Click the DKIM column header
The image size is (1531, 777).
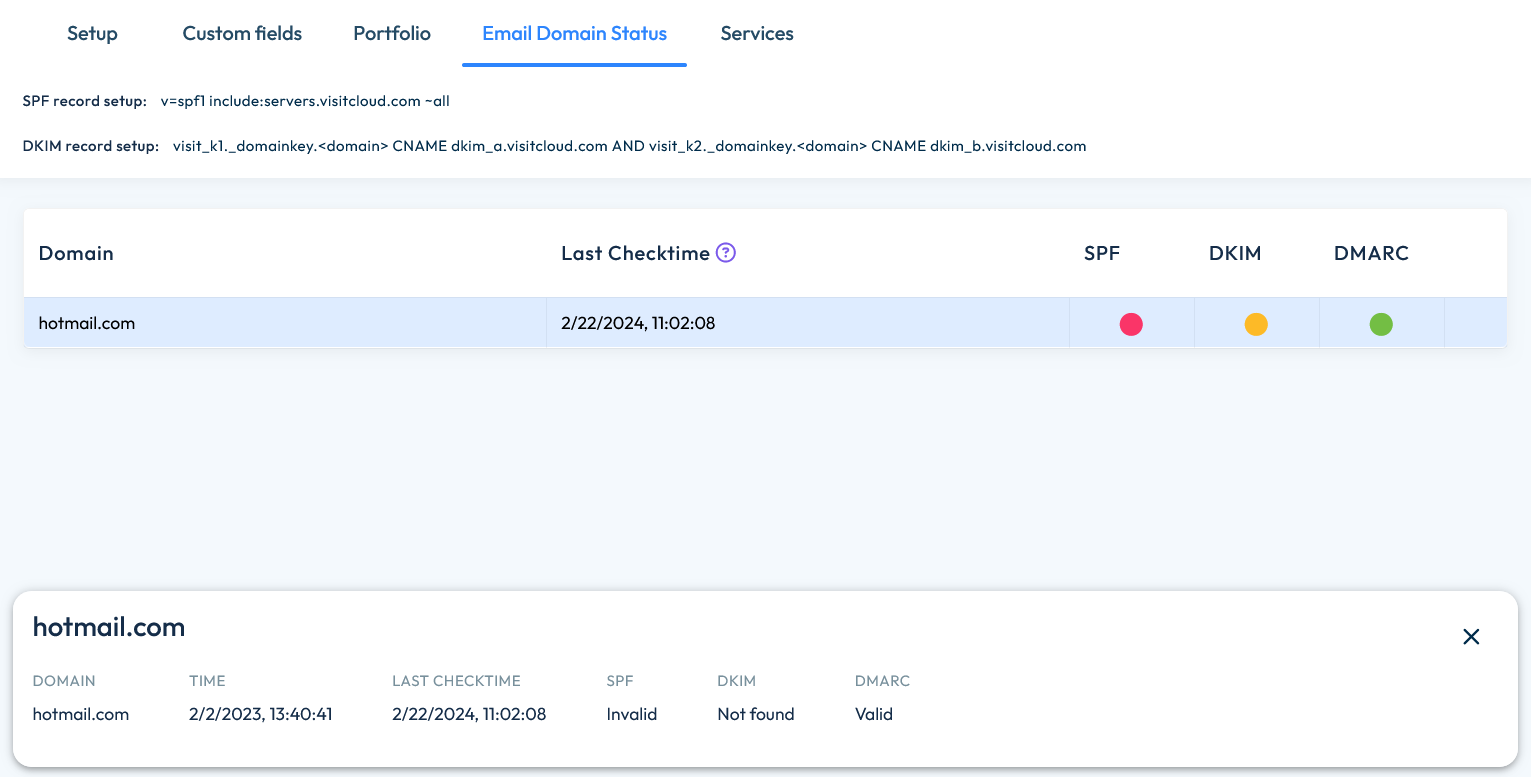coord(1234,253)
